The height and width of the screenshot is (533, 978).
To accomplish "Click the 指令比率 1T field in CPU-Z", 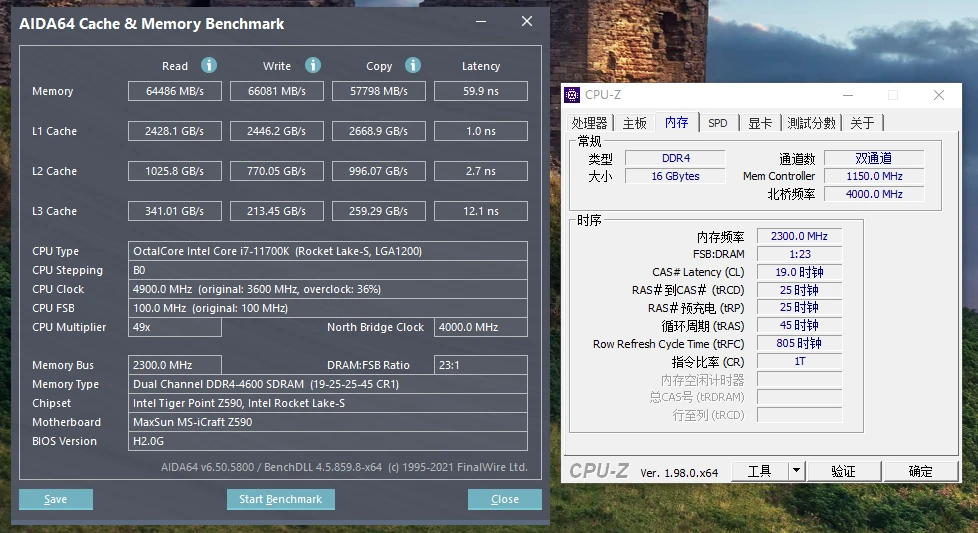I will pos(800,362).
